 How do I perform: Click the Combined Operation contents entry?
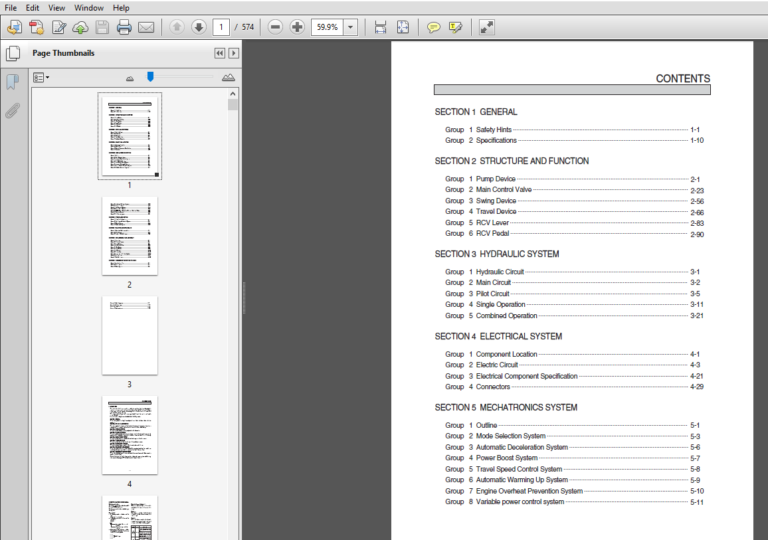574,316
